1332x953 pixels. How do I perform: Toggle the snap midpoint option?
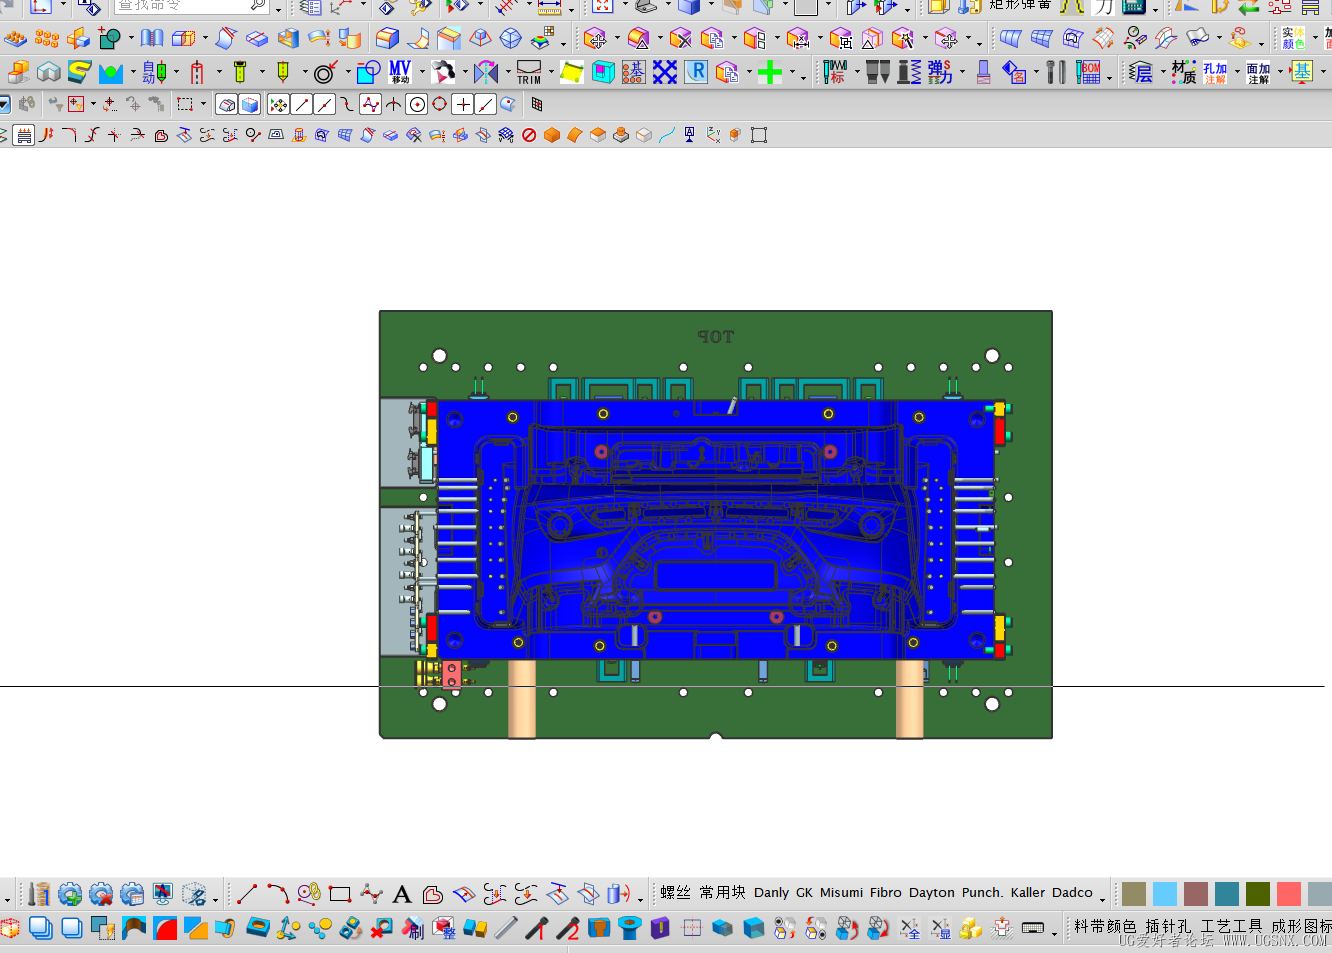click(325, 104)
